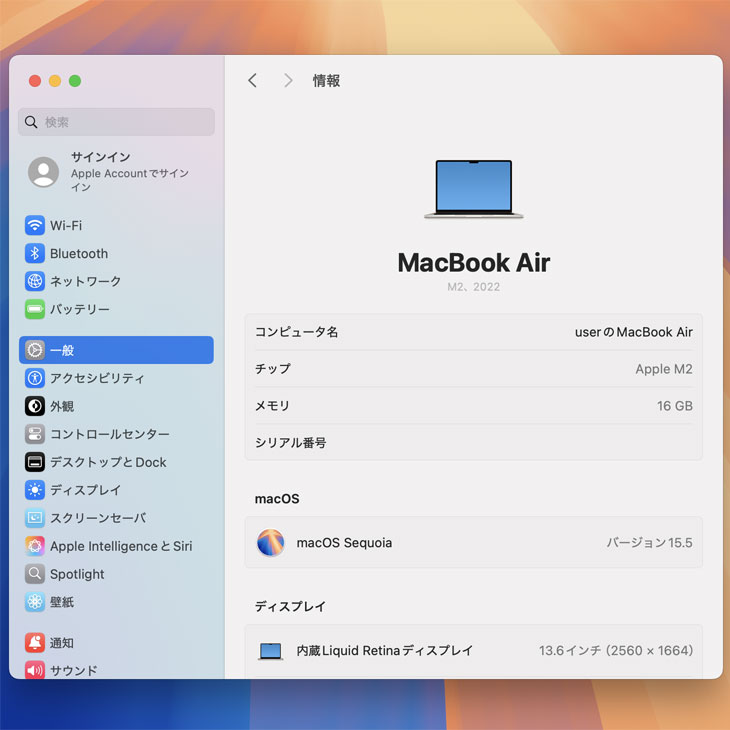This screenshot has width=730, height=730.
Task: Click the シリアル番号 row label
Action: pyautogui.click(x=291, y=443)
